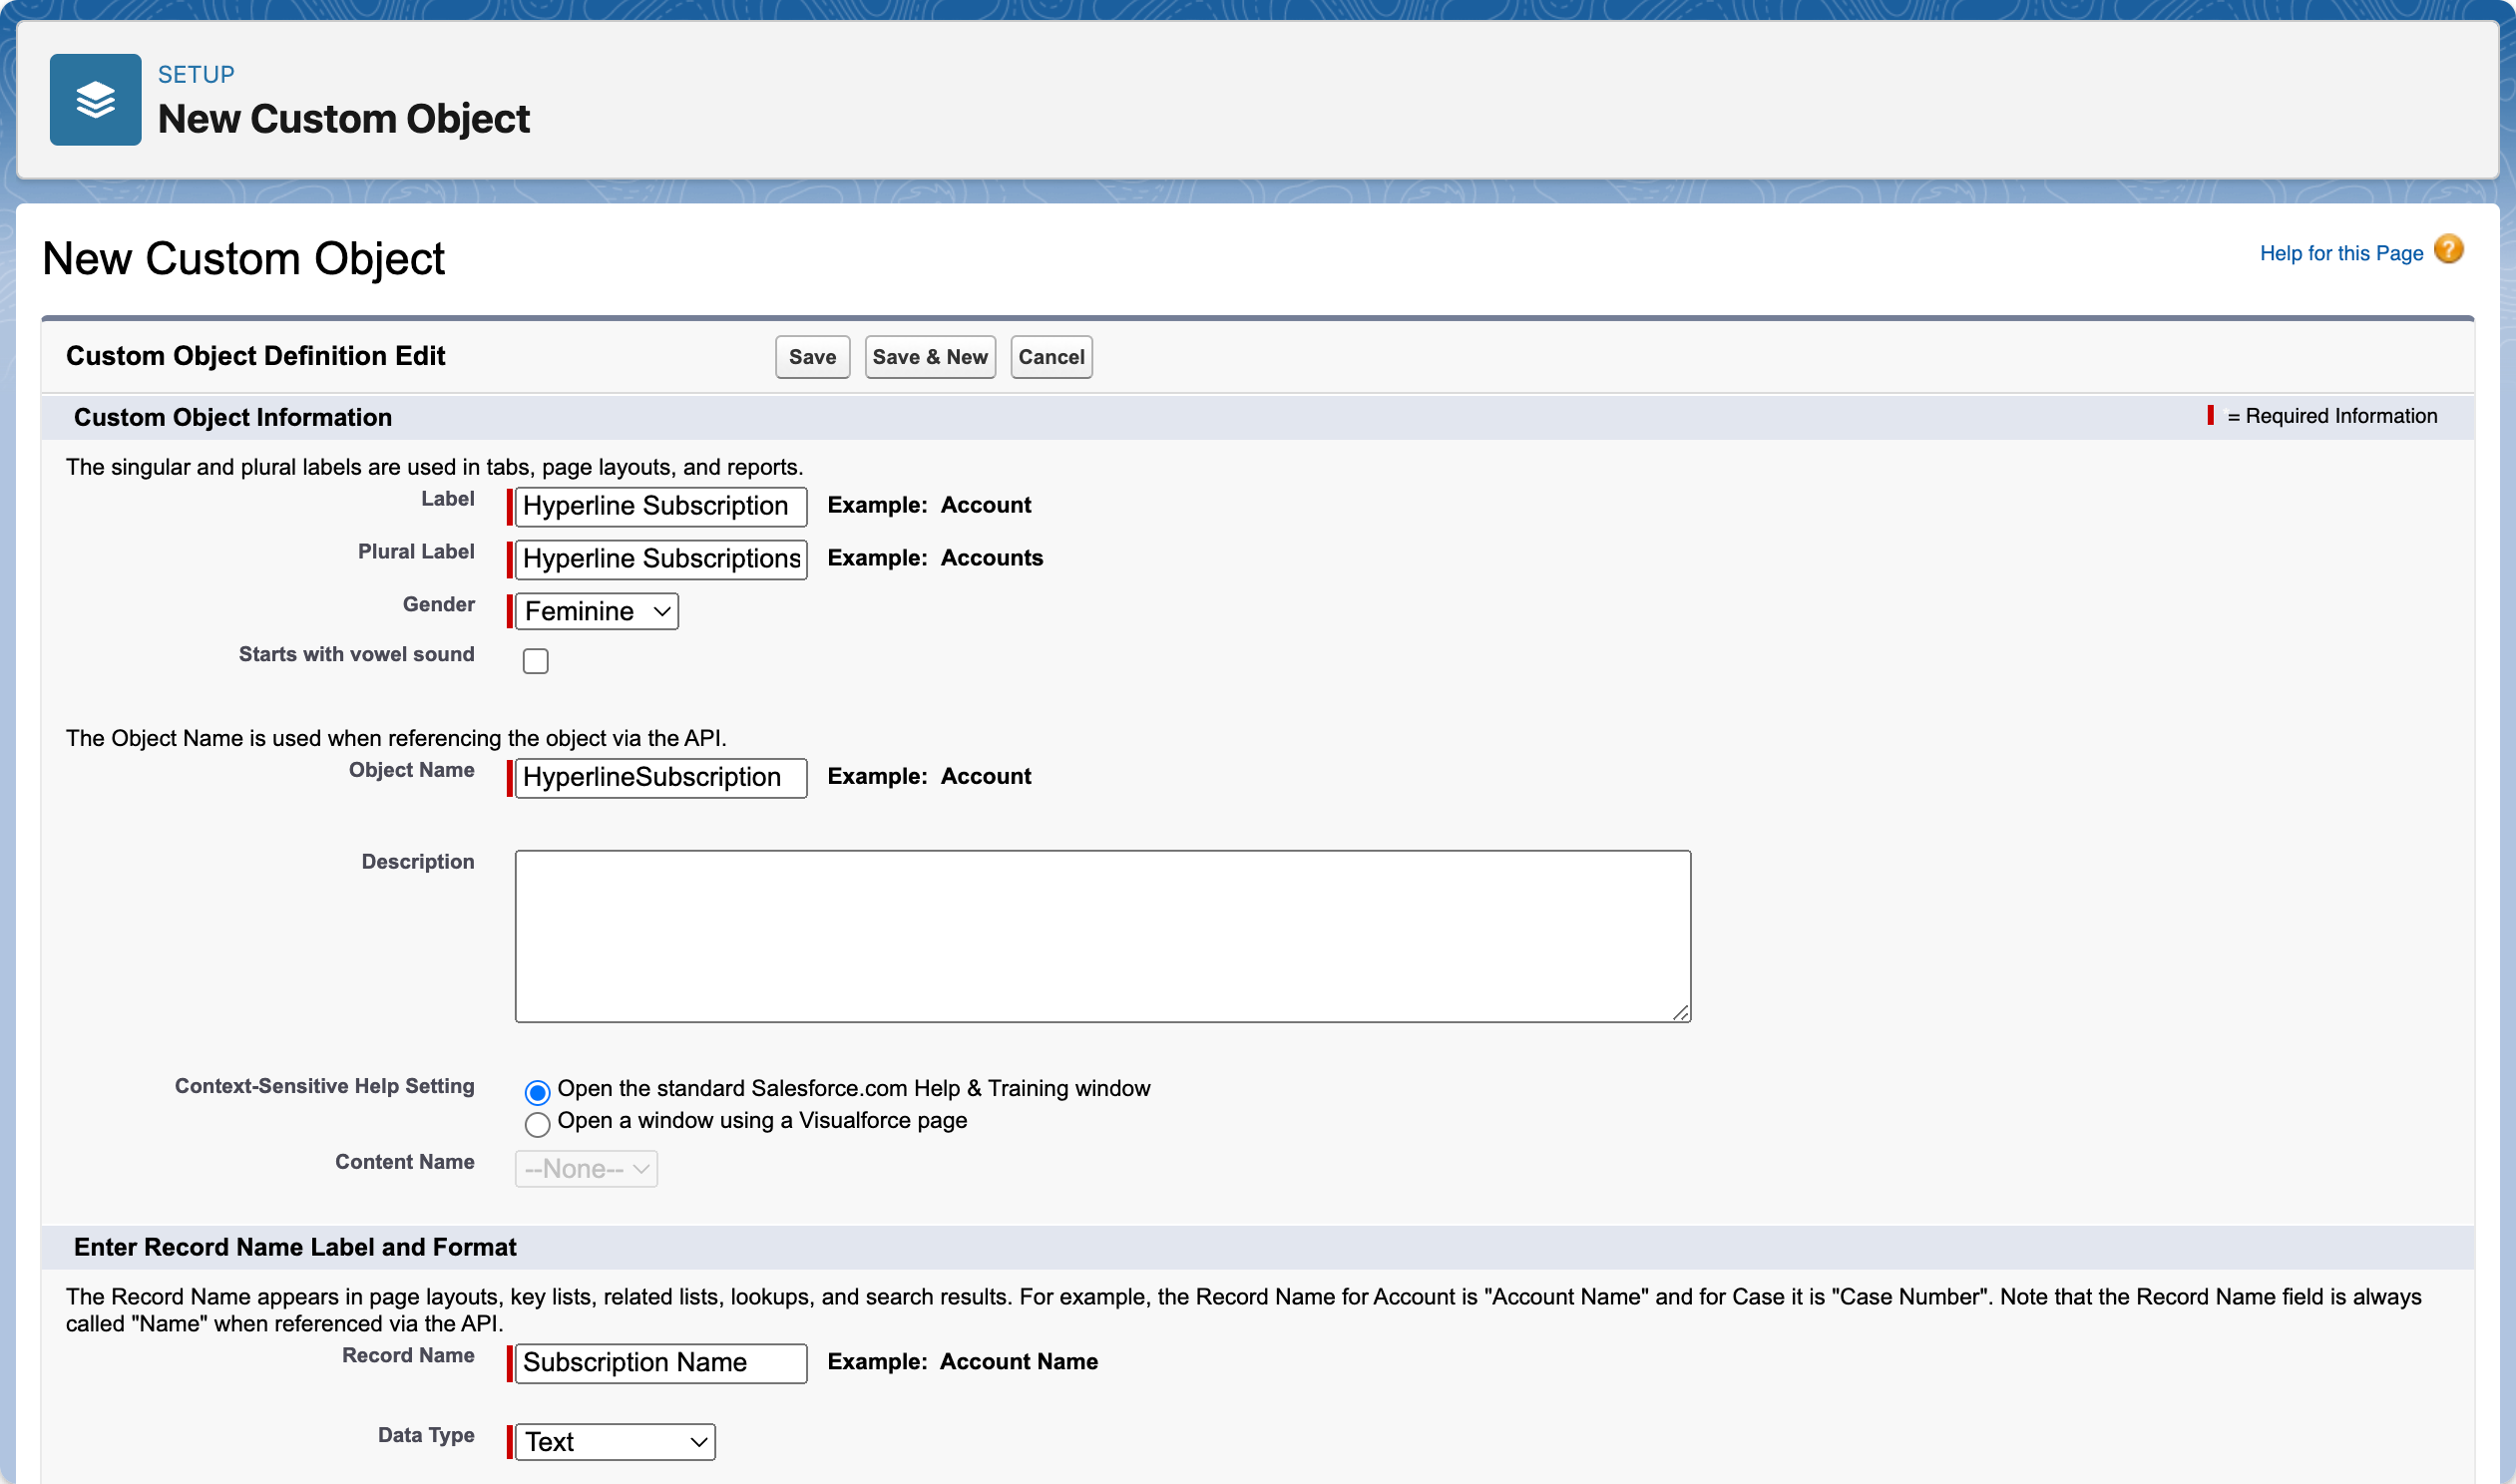
Task: Click the Example: Accounts hint text
Action: (935, 558)
